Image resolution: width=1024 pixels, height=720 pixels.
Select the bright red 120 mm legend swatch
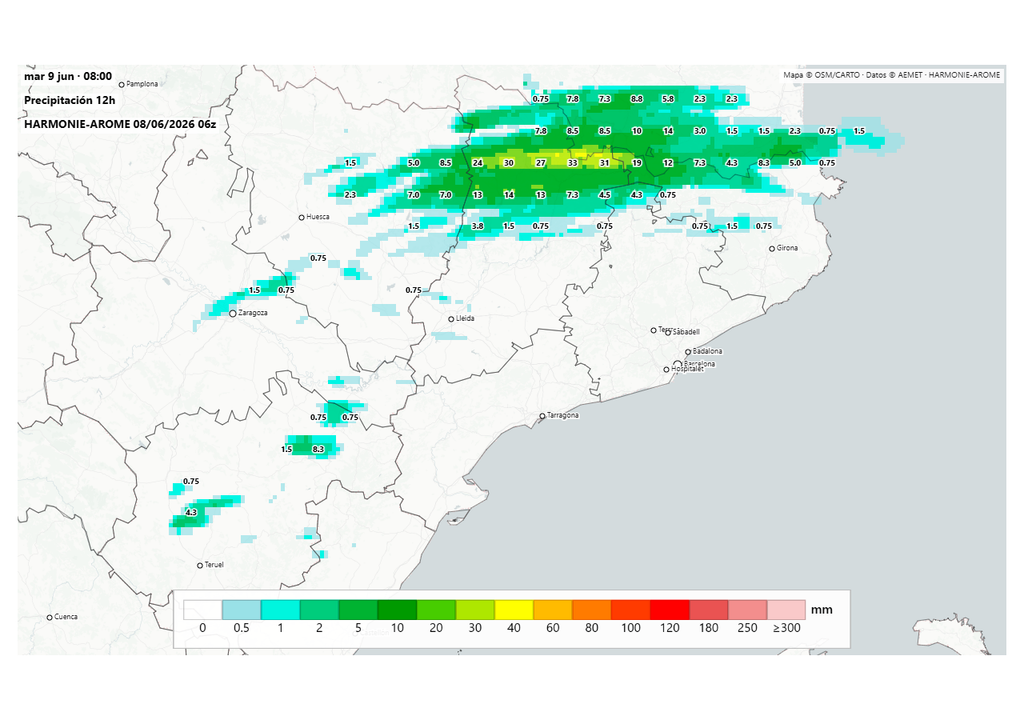coord(670,610)
